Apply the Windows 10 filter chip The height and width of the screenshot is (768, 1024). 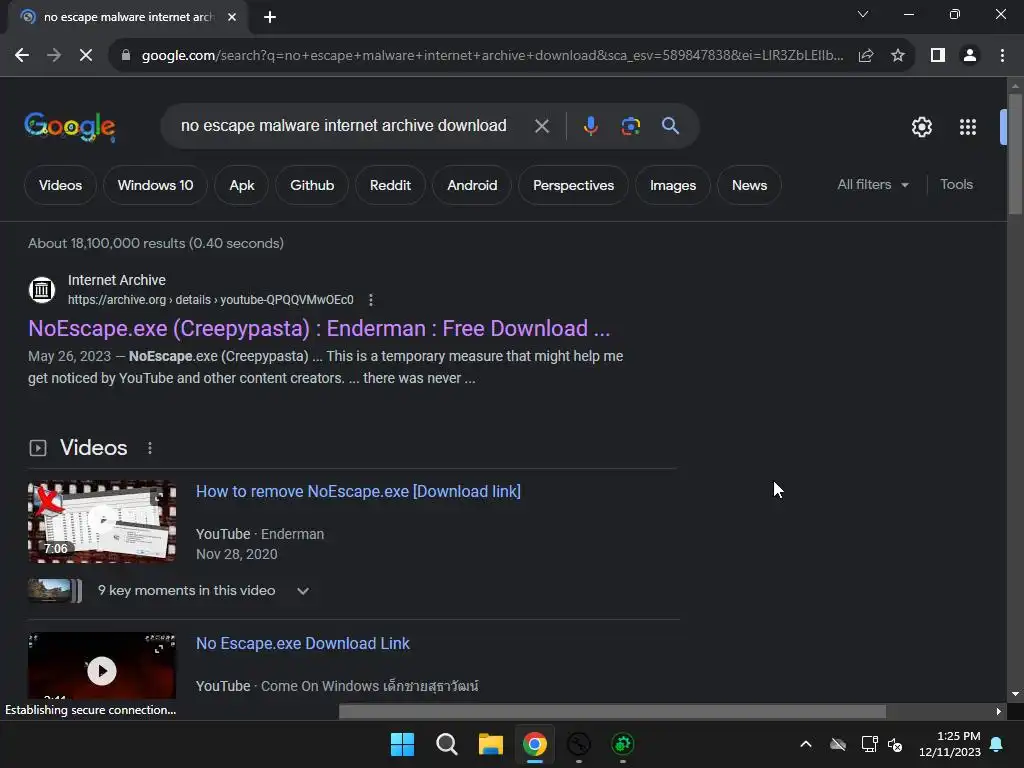pos(155,185)
